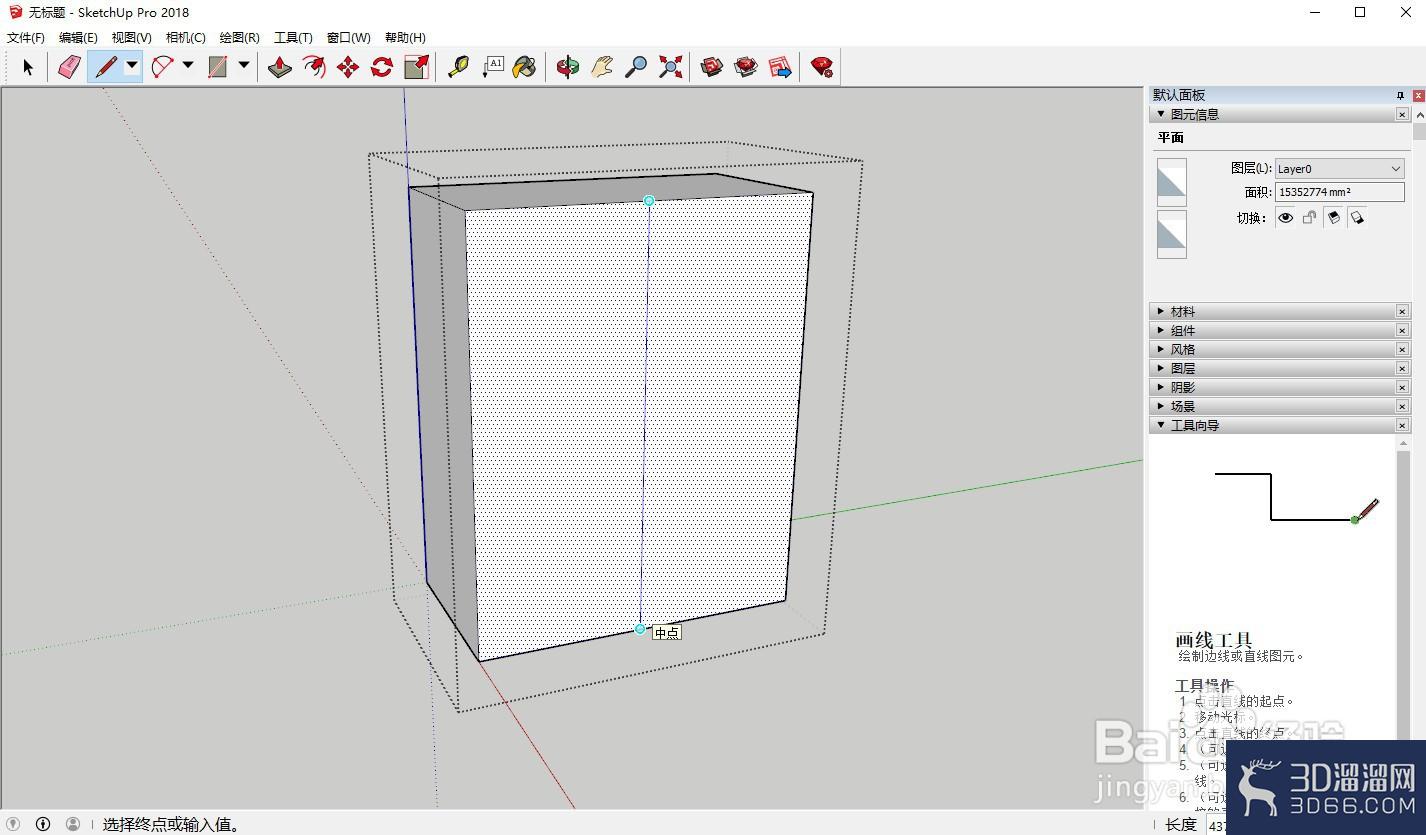Click the Zoom Extents tool
The height and width of the screenshot is (835, 1426).
pyautogui.click(x=671, y=67)
